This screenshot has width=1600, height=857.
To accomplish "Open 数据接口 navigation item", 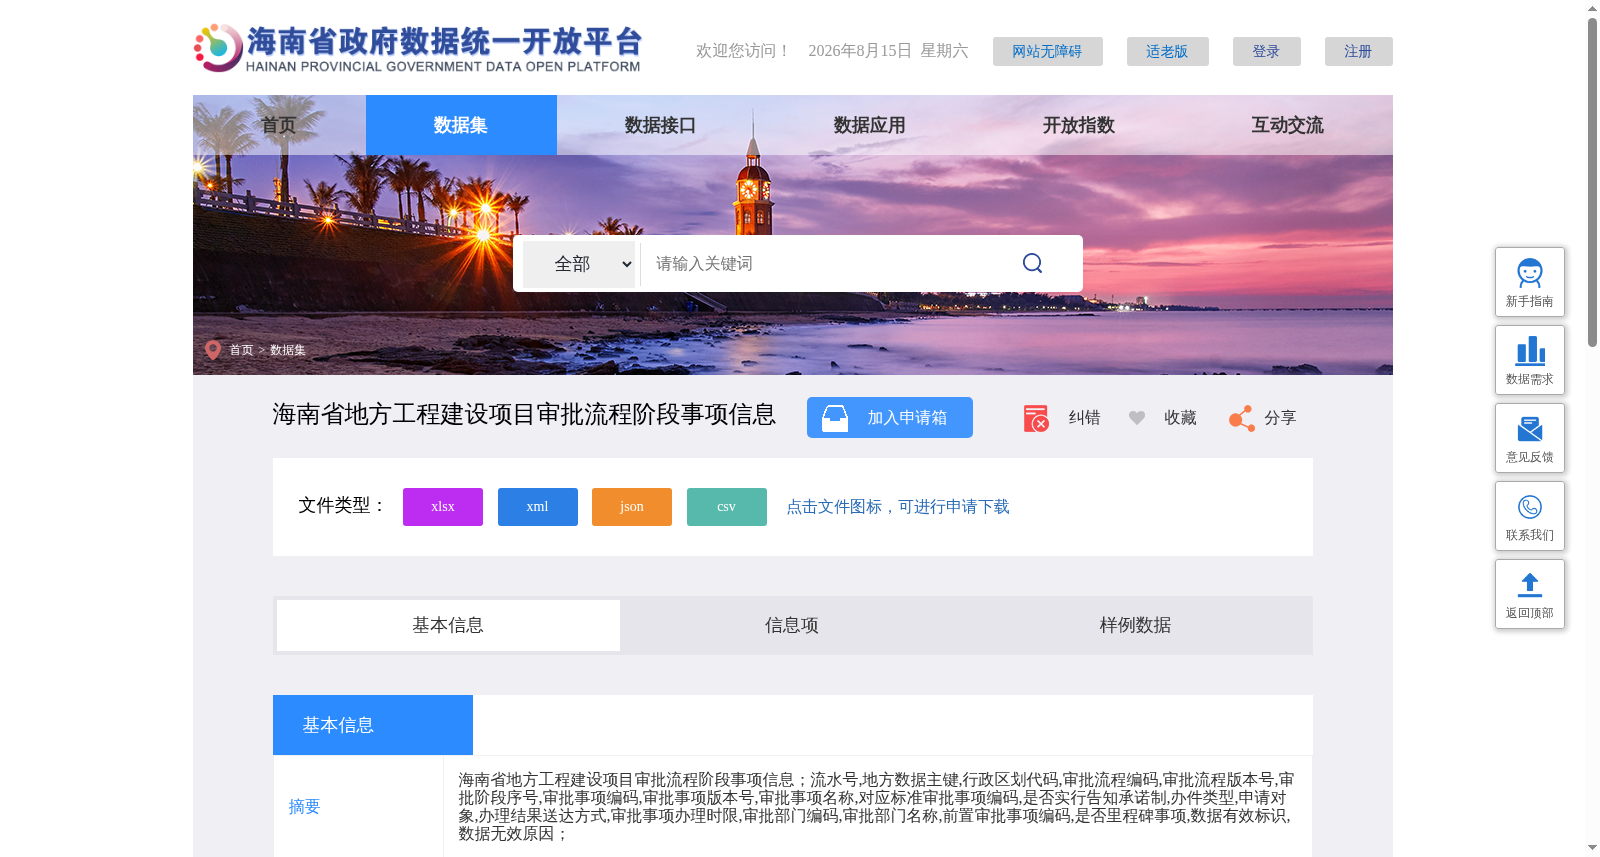I will click(x=660, y=125).
